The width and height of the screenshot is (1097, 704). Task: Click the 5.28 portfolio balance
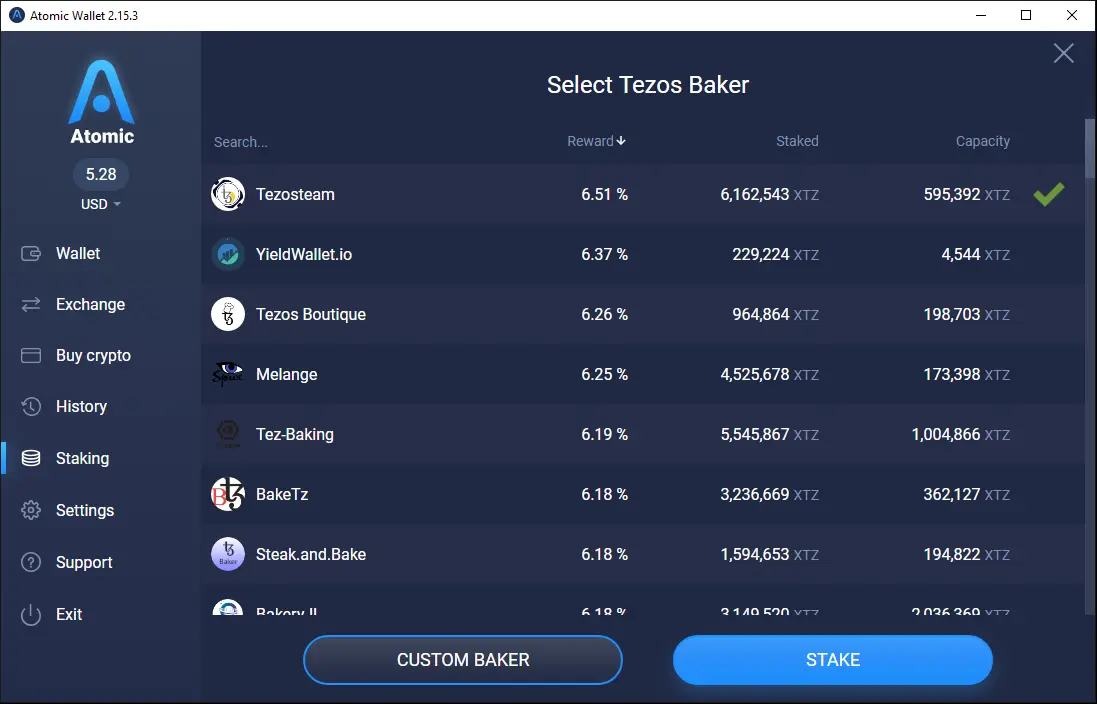tap(101, 174)
